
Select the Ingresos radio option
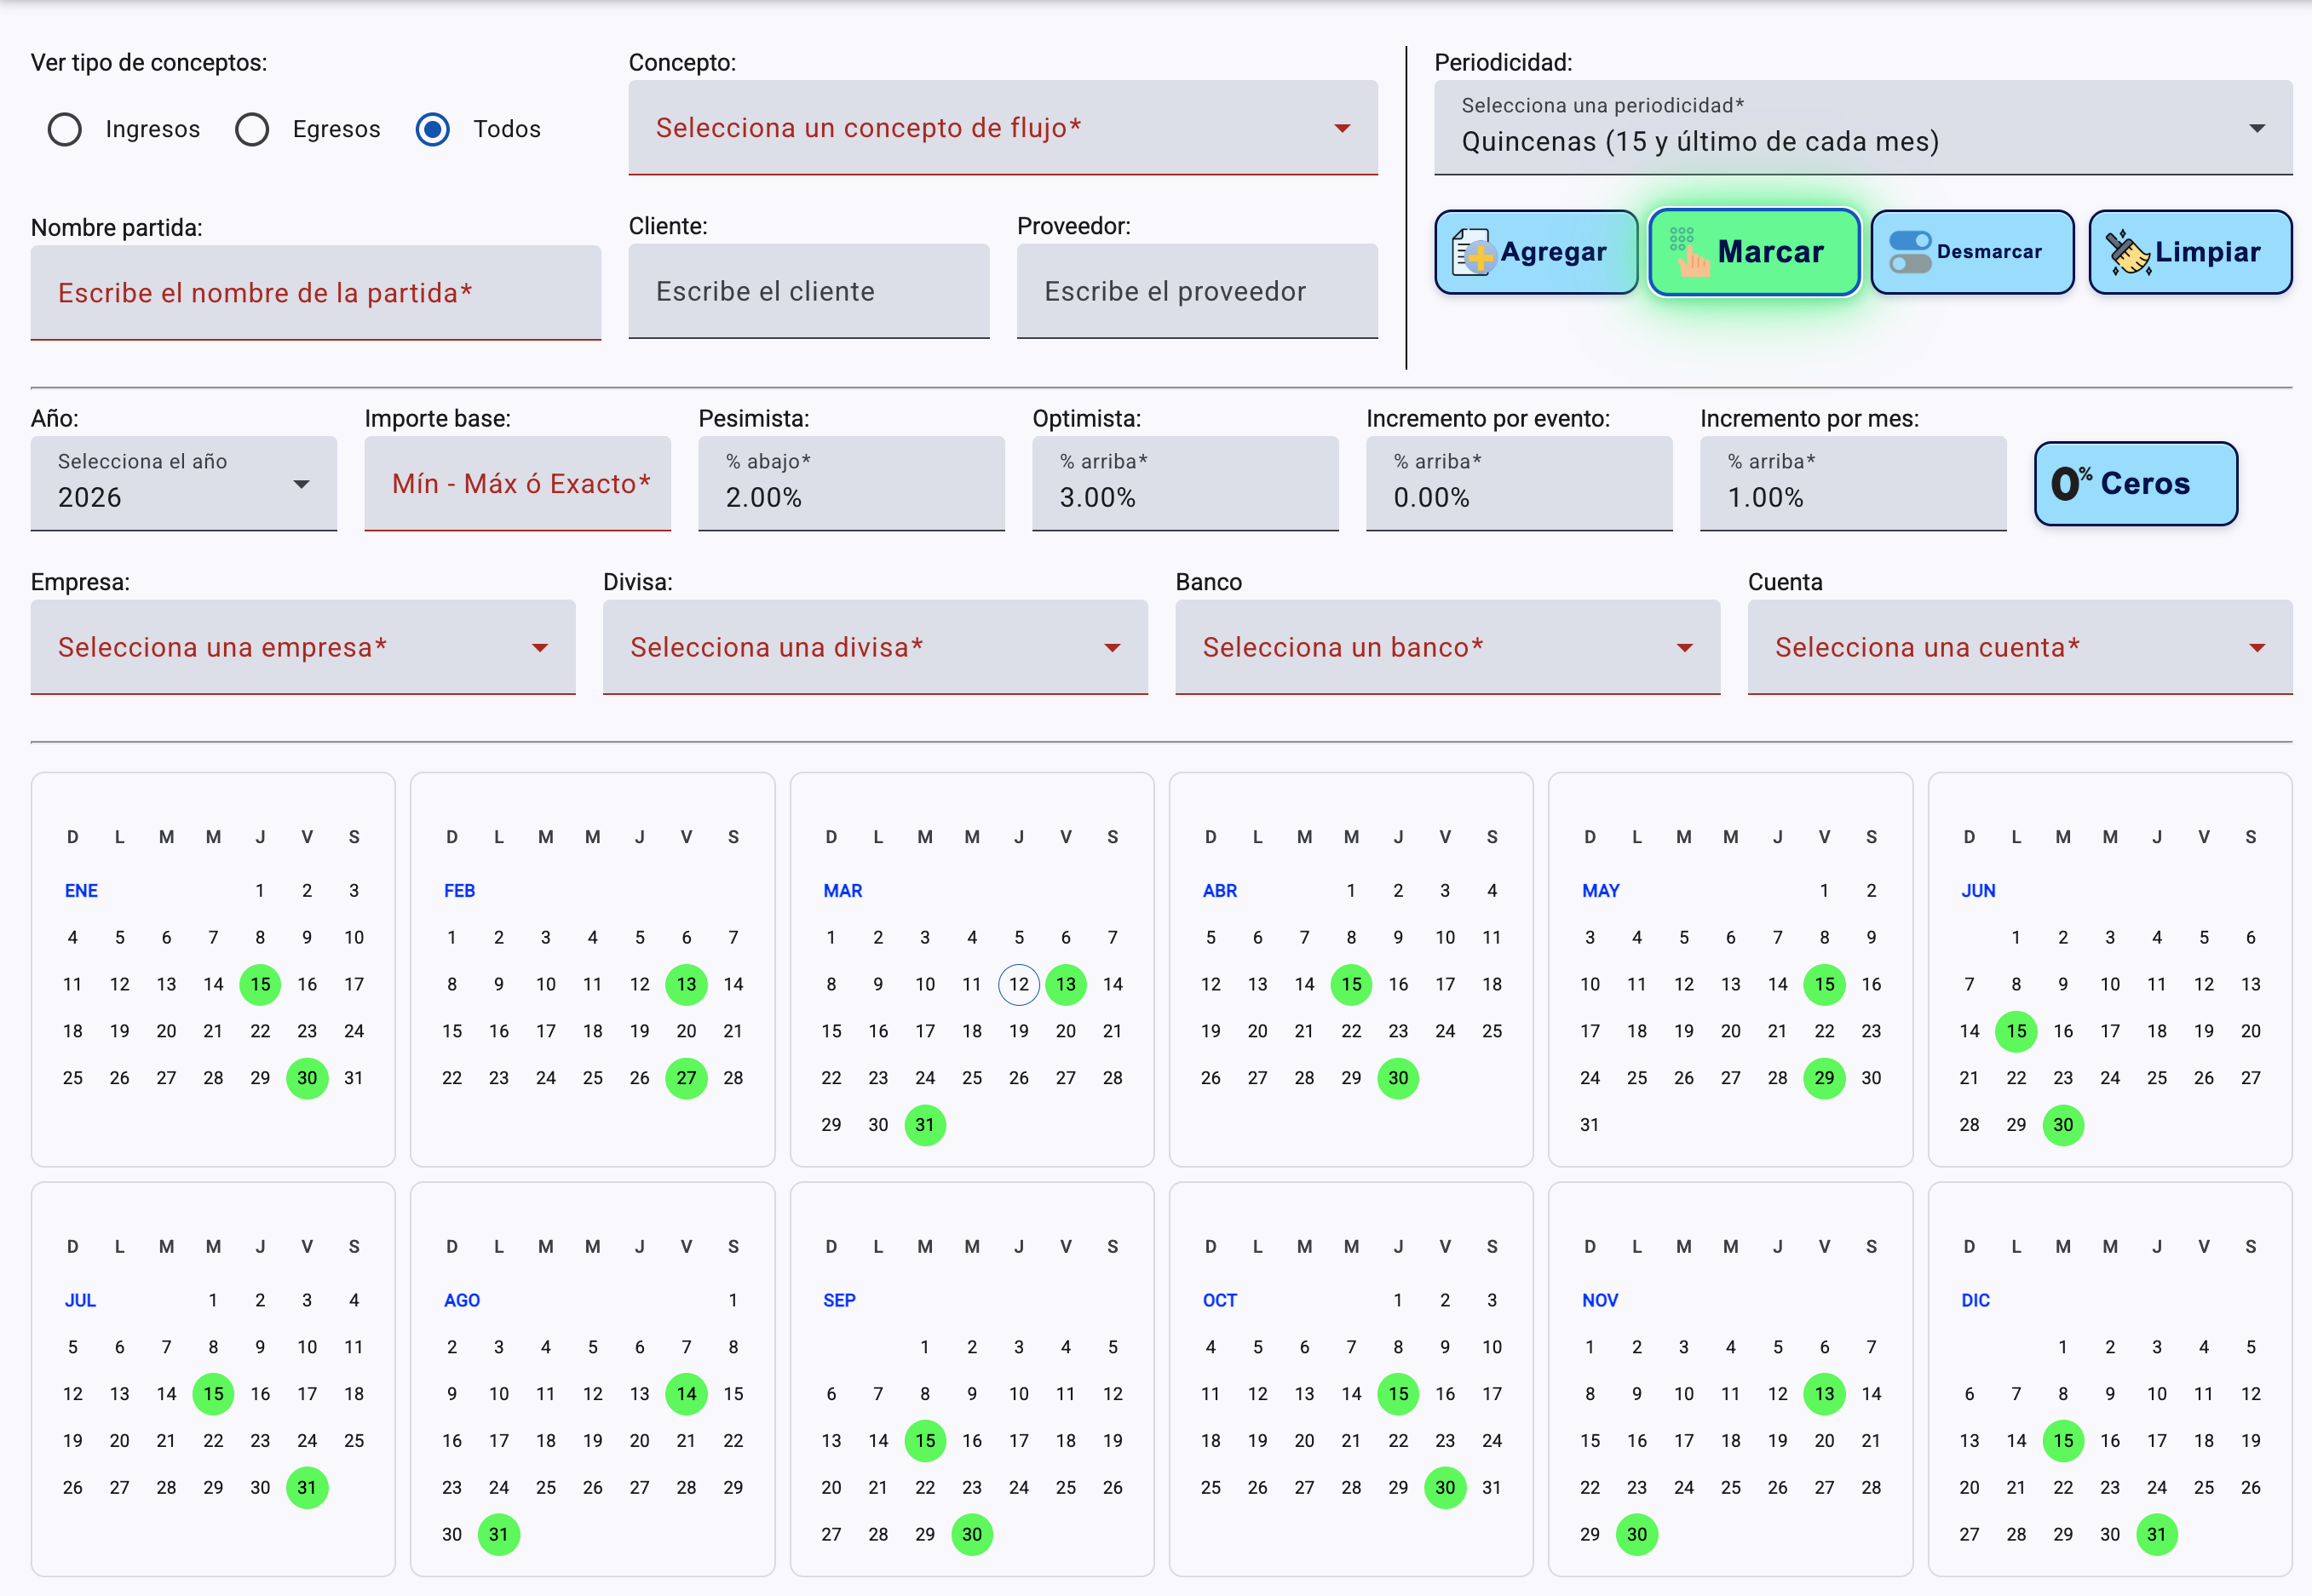(65, 129)
